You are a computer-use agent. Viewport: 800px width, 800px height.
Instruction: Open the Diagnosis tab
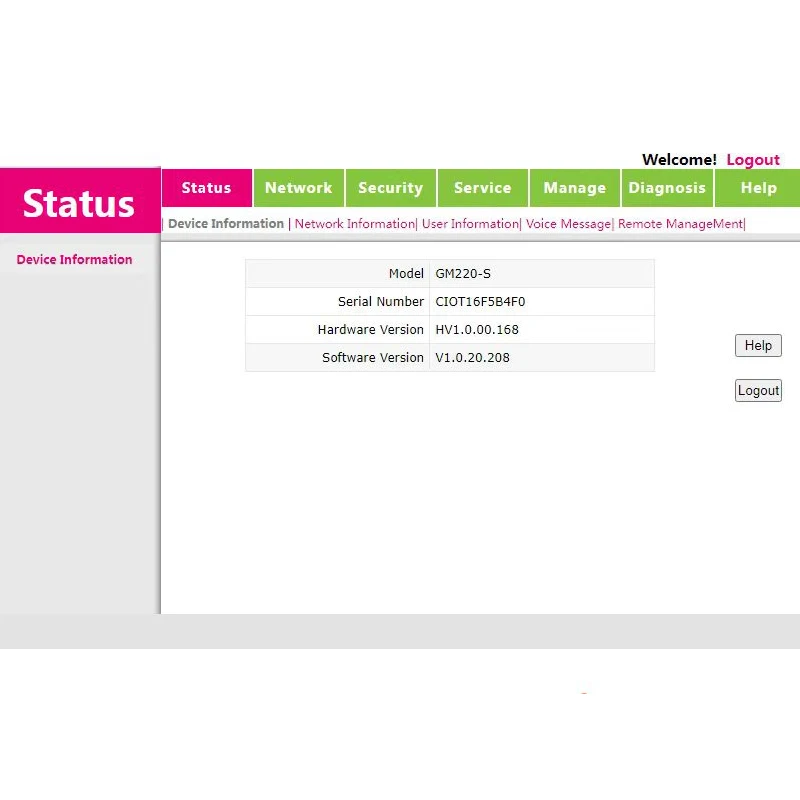click(x=667, y=188)
